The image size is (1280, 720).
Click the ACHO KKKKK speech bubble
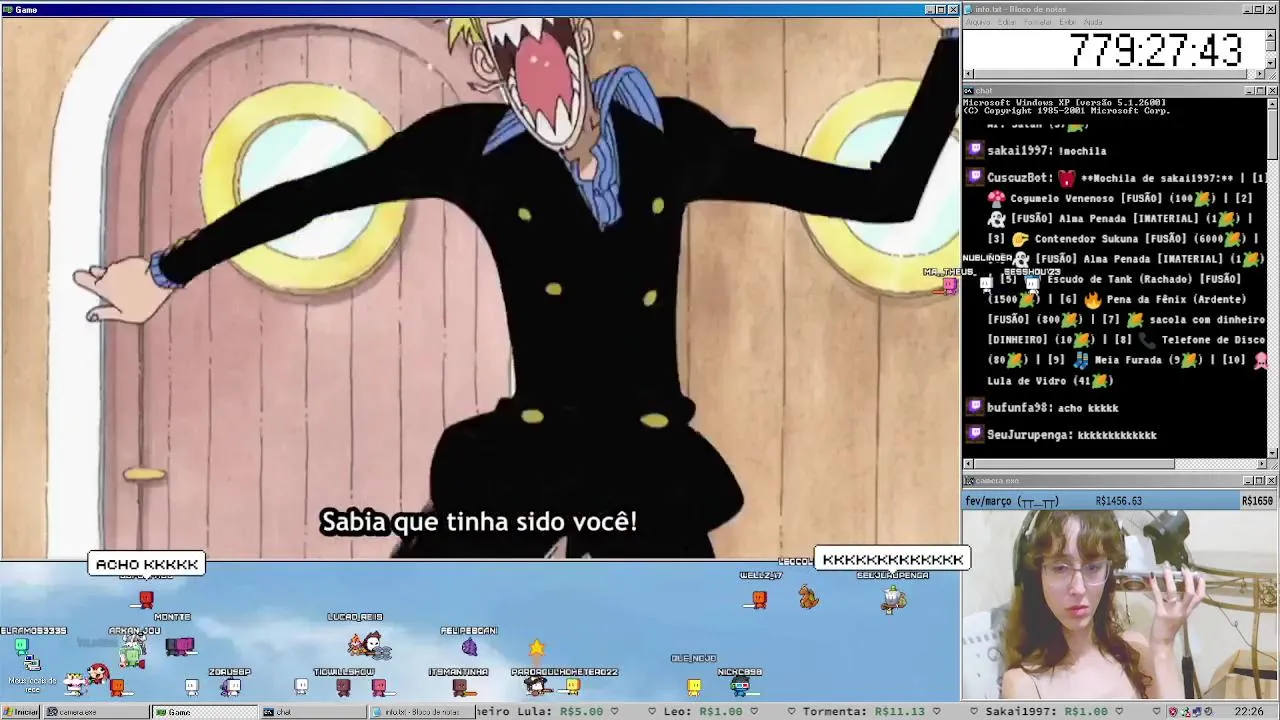[x=147, y=564]
